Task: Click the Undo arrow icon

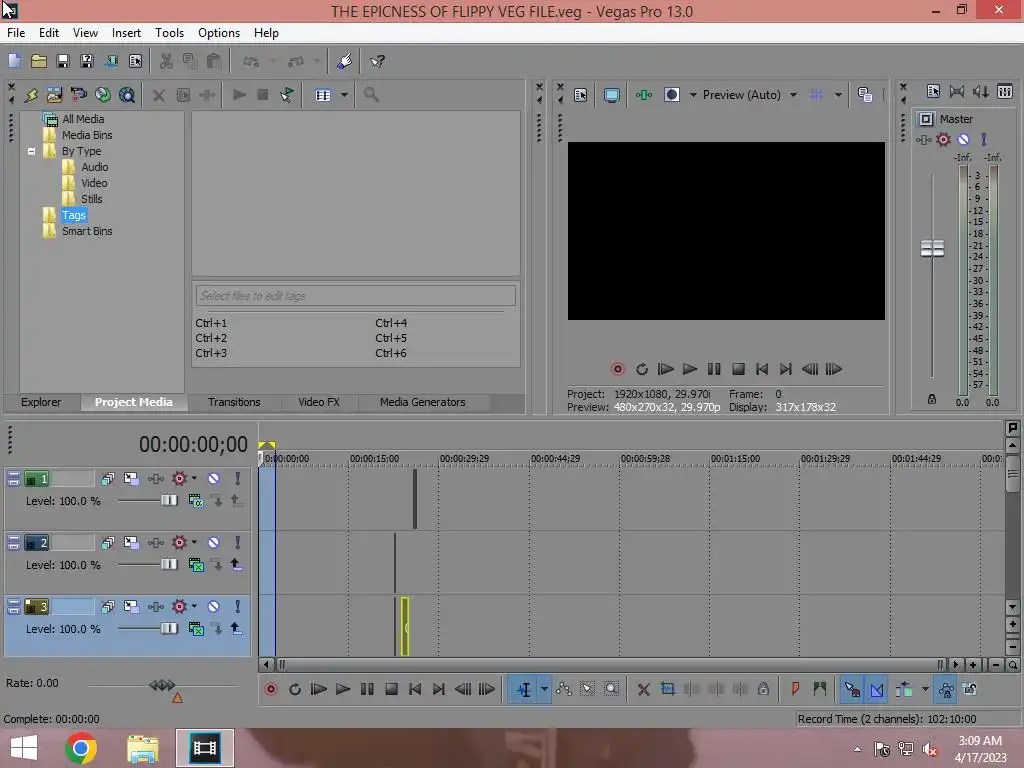Action: point(251,61)
